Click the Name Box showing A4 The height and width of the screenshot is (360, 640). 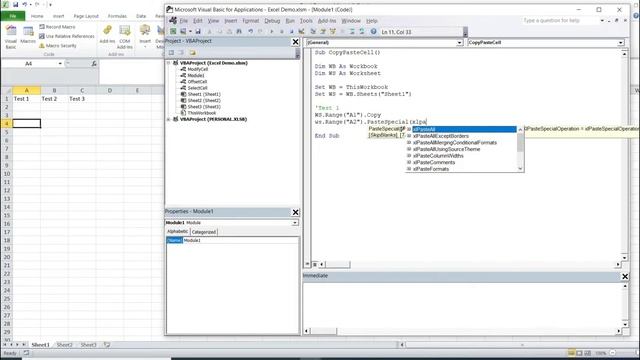click(x=29, y=64)
